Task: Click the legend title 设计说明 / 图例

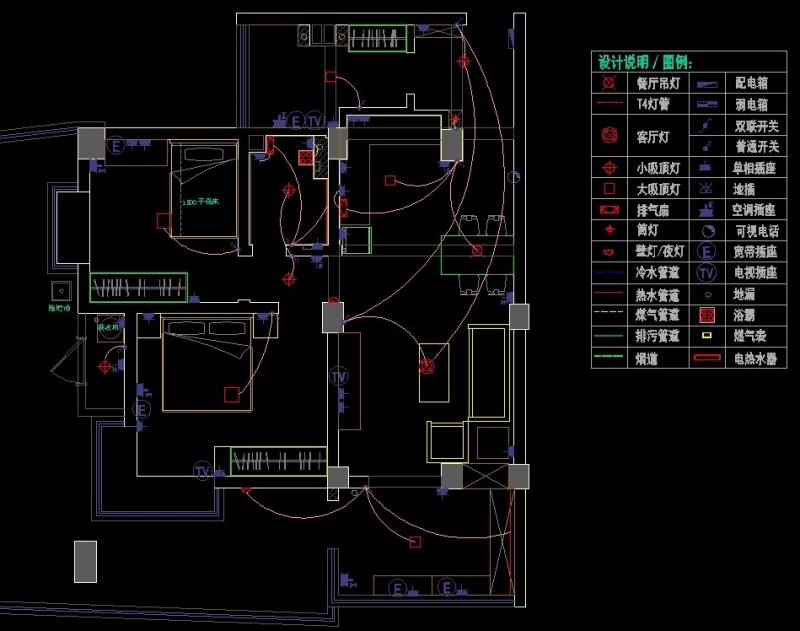Action: (645, 62)
